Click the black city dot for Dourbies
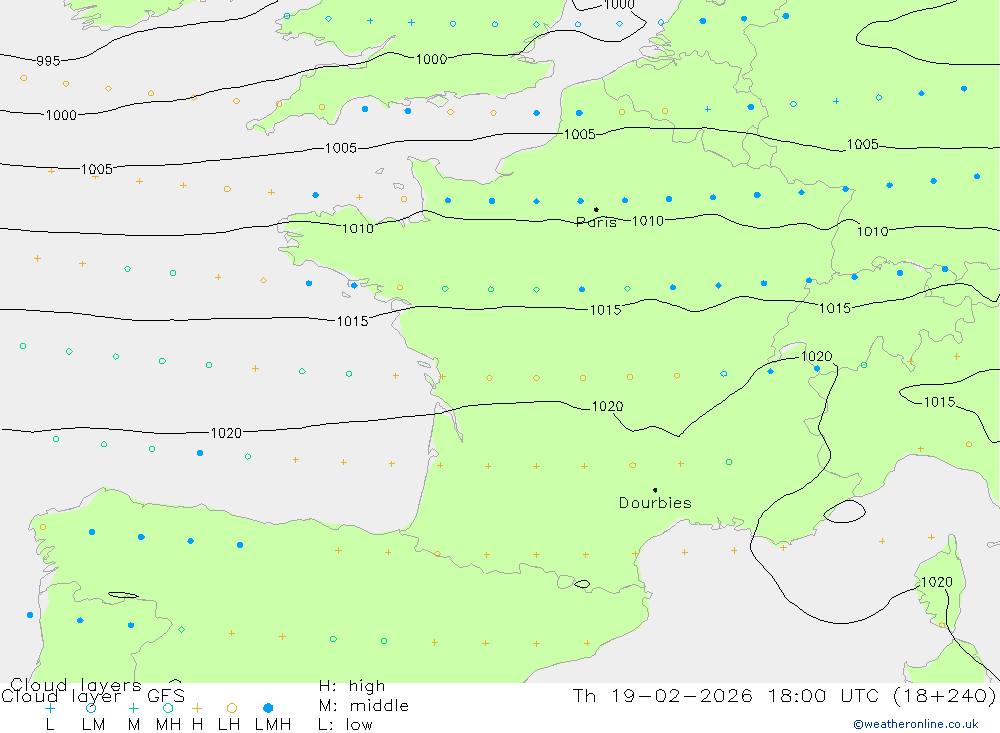 [655, 490]
